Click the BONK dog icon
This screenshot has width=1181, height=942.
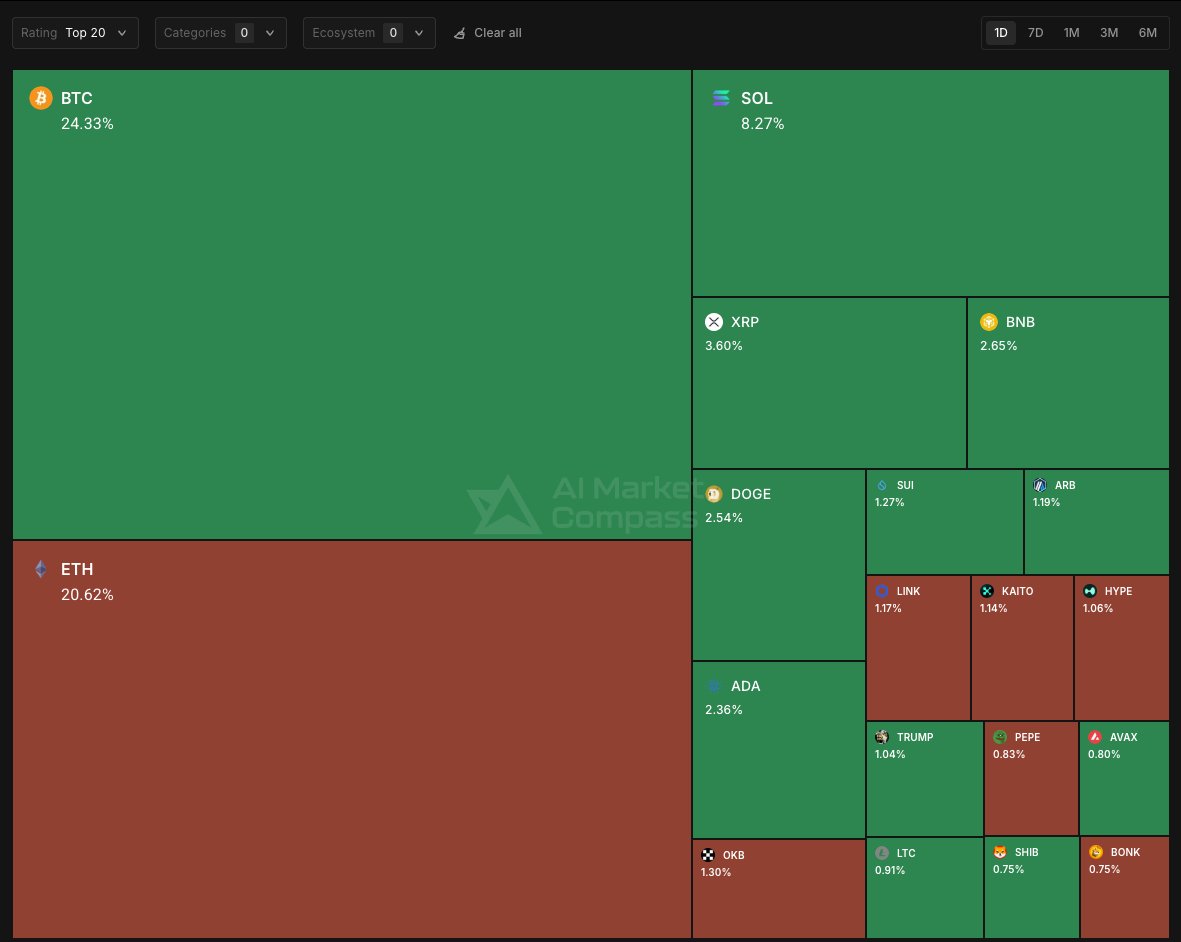(x=1096, y=852)
